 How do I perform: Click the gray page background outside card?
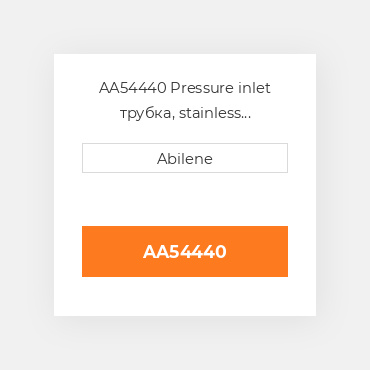point(27,185)
